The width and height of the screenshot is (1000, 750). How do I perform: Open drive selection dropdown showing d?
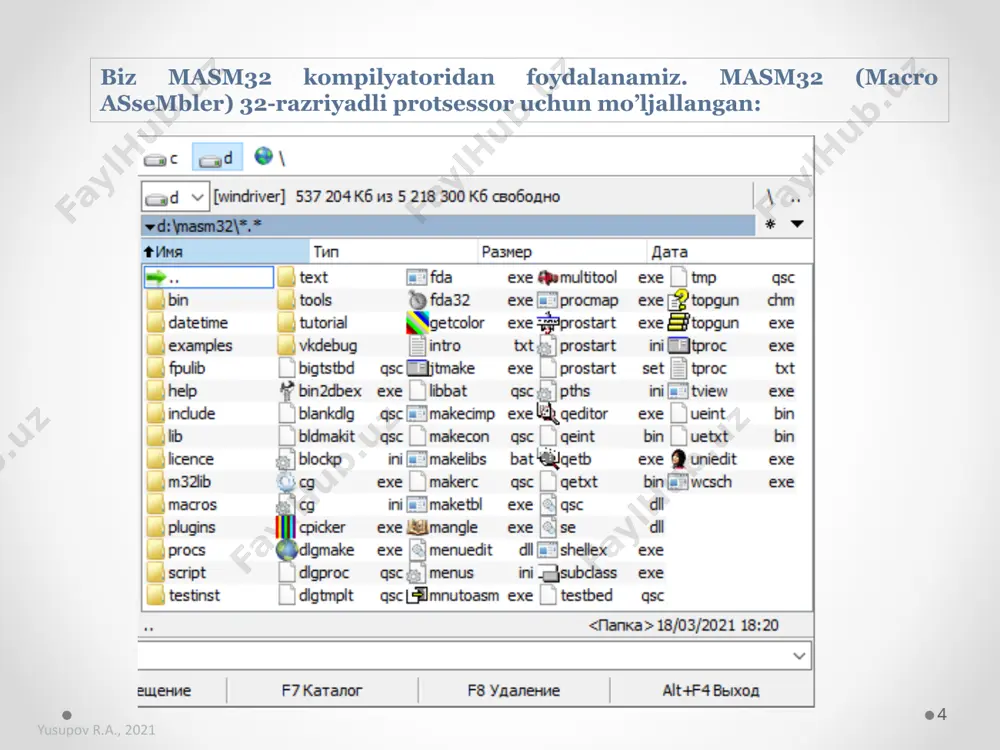tap(175, 197)
